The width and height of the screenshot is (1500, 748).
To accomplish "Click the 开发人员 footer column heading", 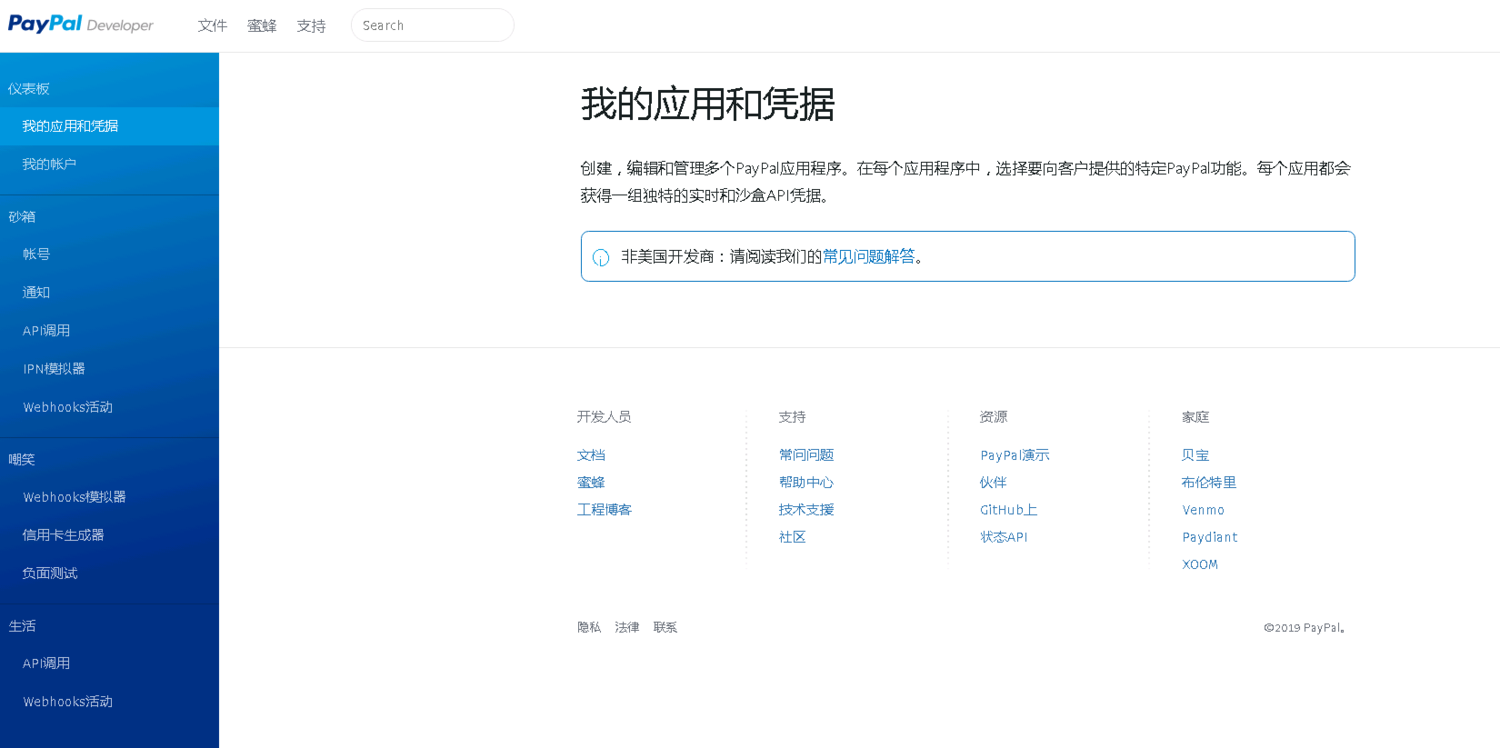I will point(604,417).
